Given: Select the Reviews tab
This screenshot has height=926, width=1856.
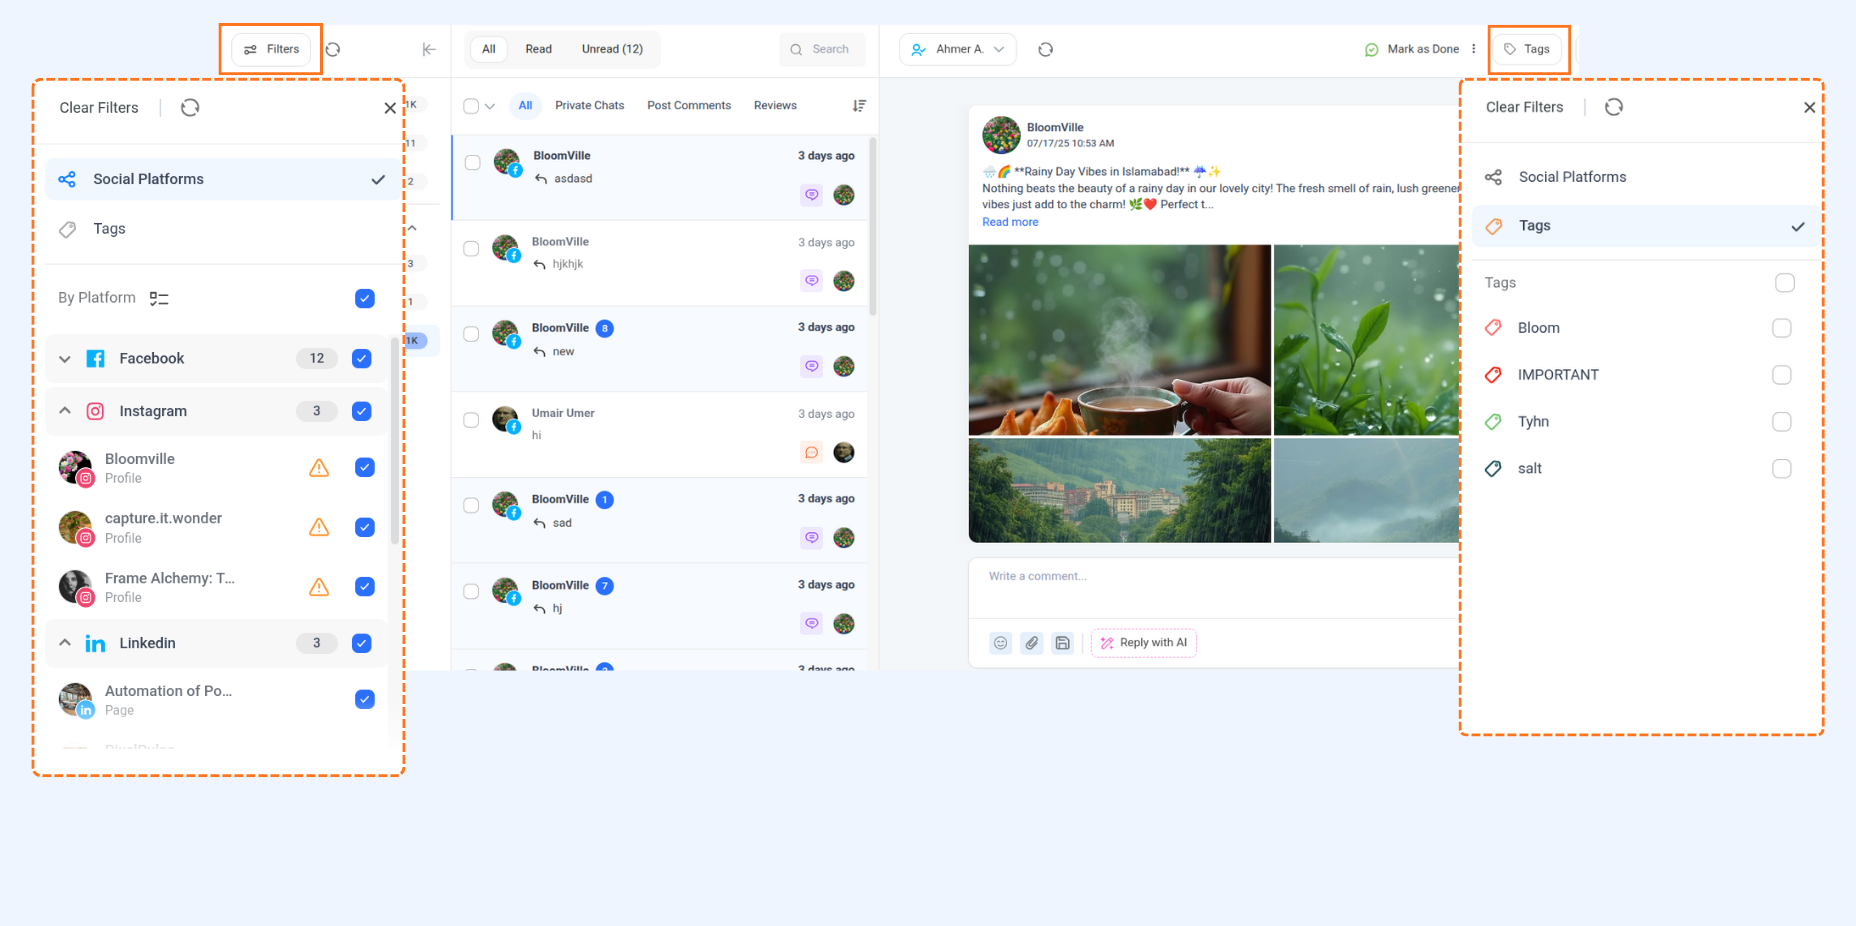Looking at the screenshot, I should click(x=775, y=105).
